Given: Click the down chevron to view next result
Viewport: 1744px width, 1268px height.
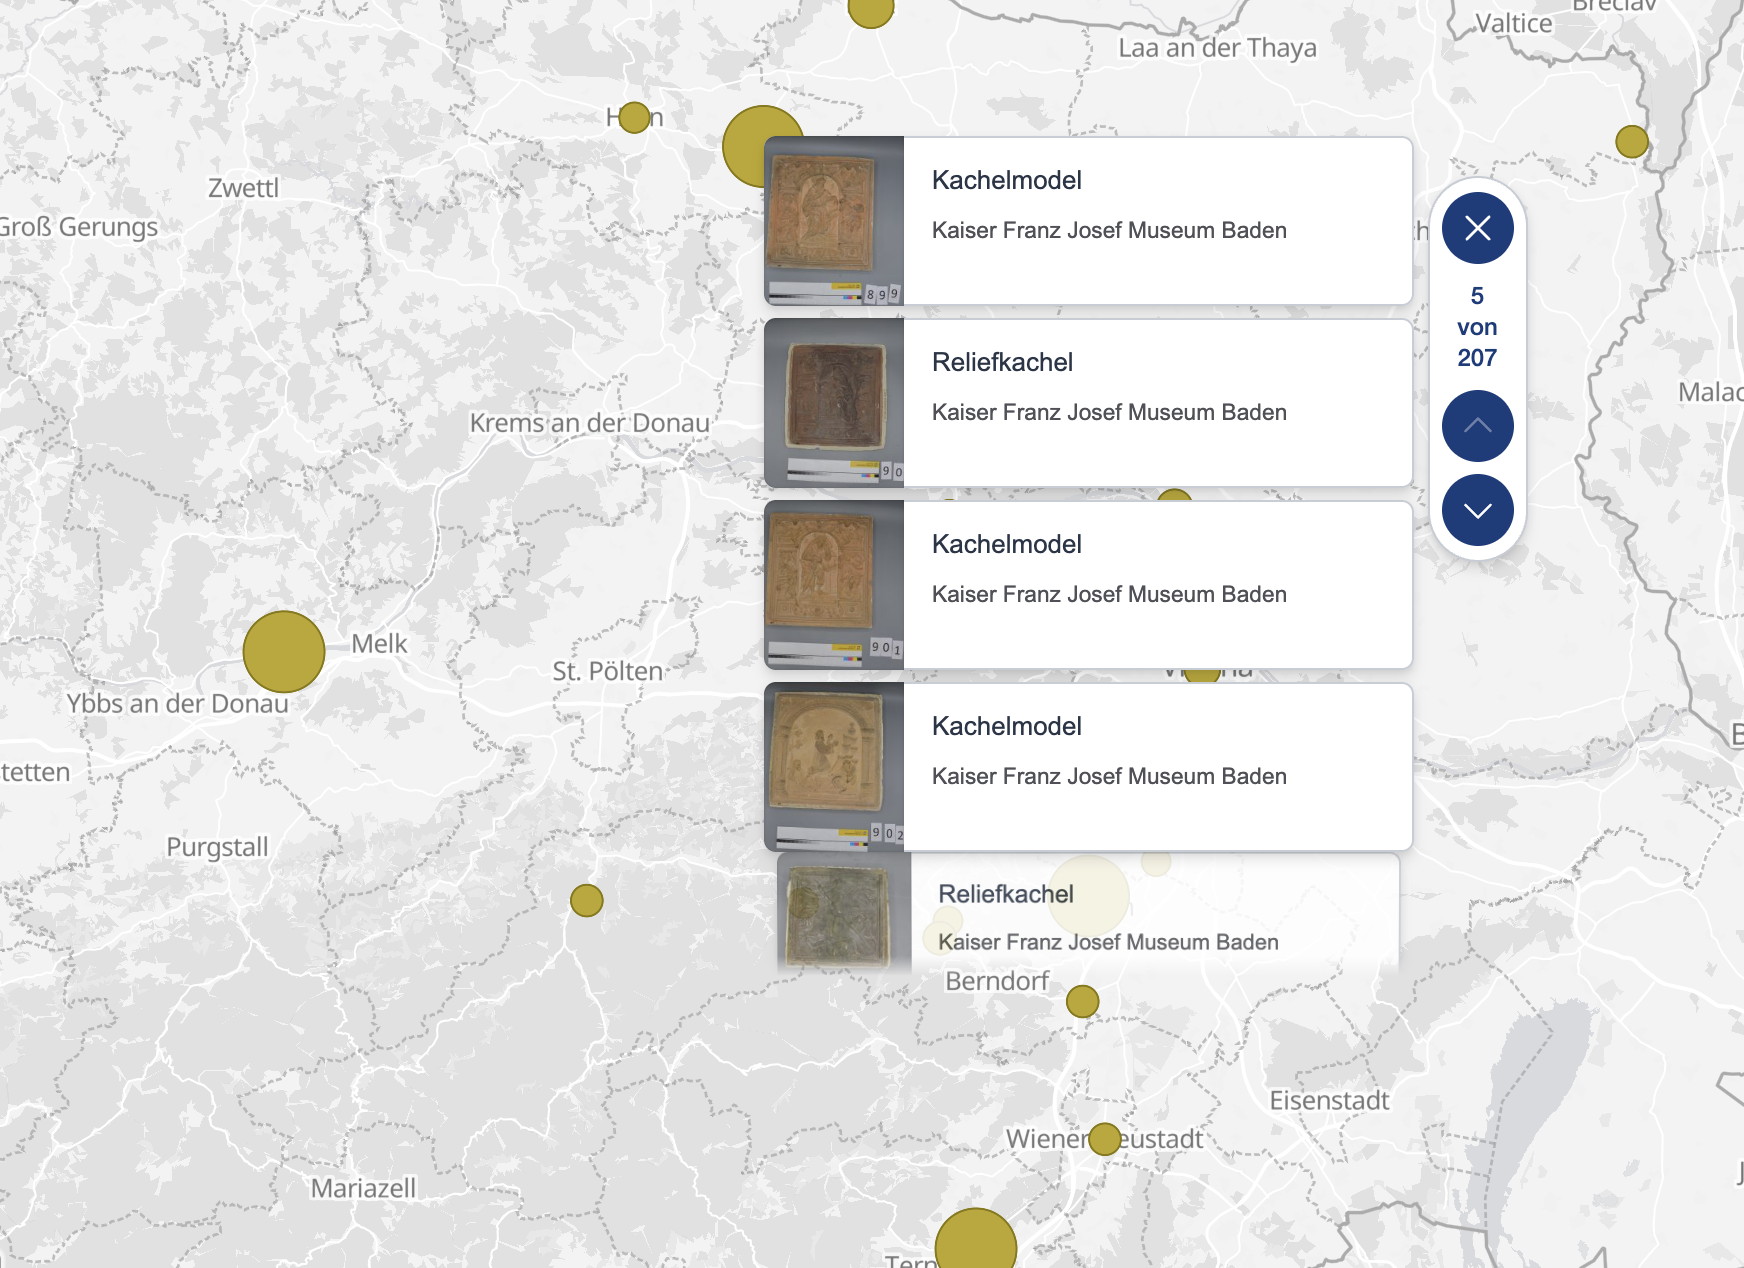Looking at the screenshot, I should click(x=1477, y=509).
